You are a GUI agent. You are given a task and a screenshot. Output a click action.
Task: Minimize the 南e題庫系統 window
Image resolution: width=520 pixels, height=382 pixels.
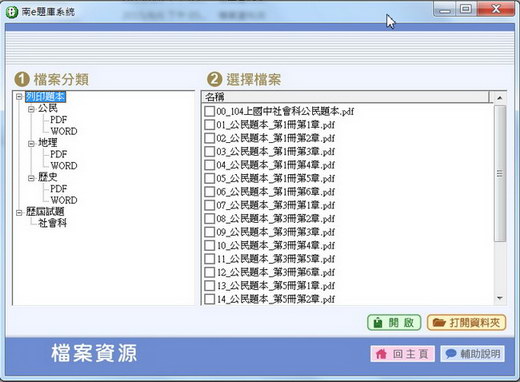(x=445, y=10)
